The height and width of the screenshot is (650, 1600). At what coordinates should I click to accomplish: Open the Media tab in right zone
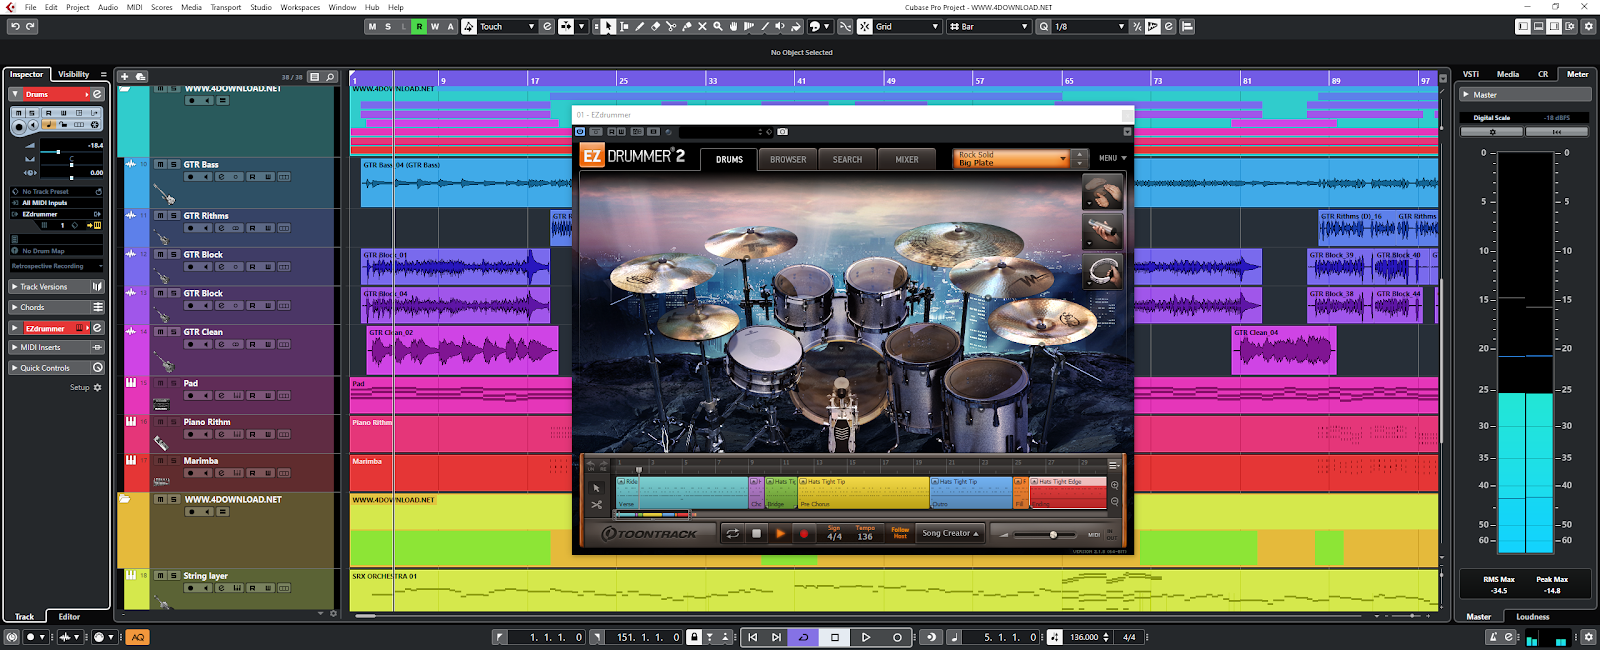tap(1508, 74)
